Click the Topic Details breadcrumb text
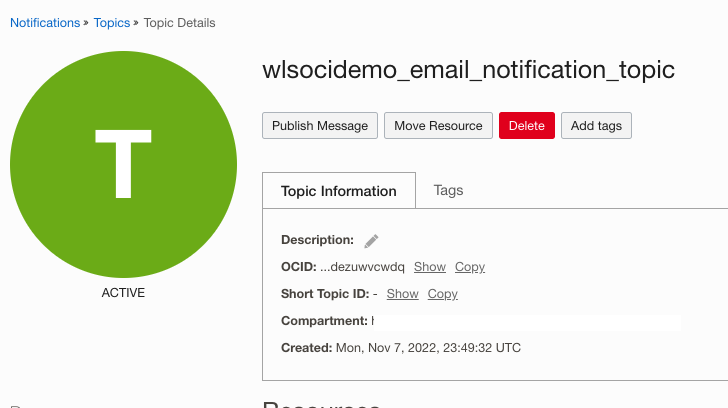 tap(179, 23)
